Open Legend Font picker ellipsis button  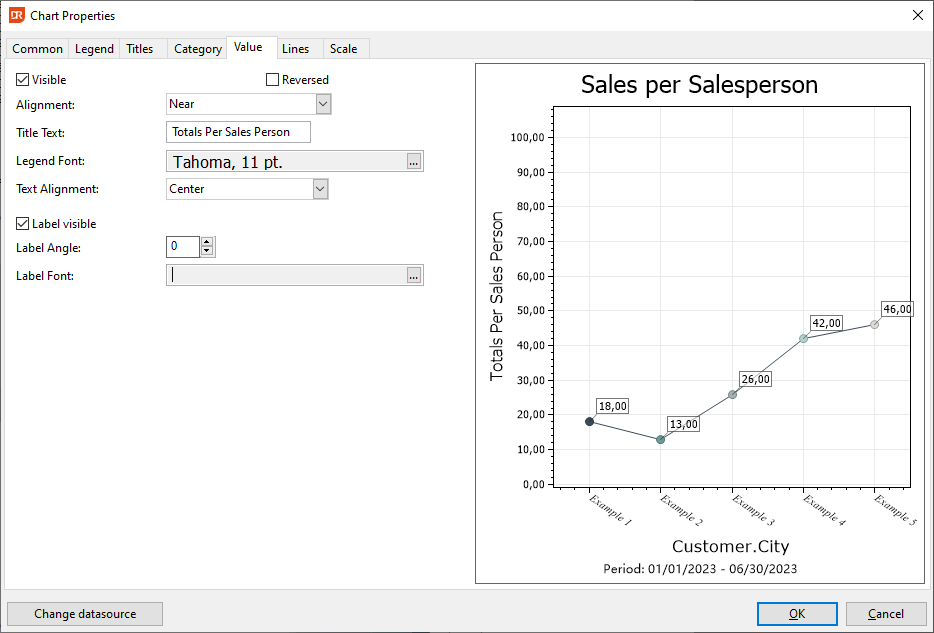413,161
